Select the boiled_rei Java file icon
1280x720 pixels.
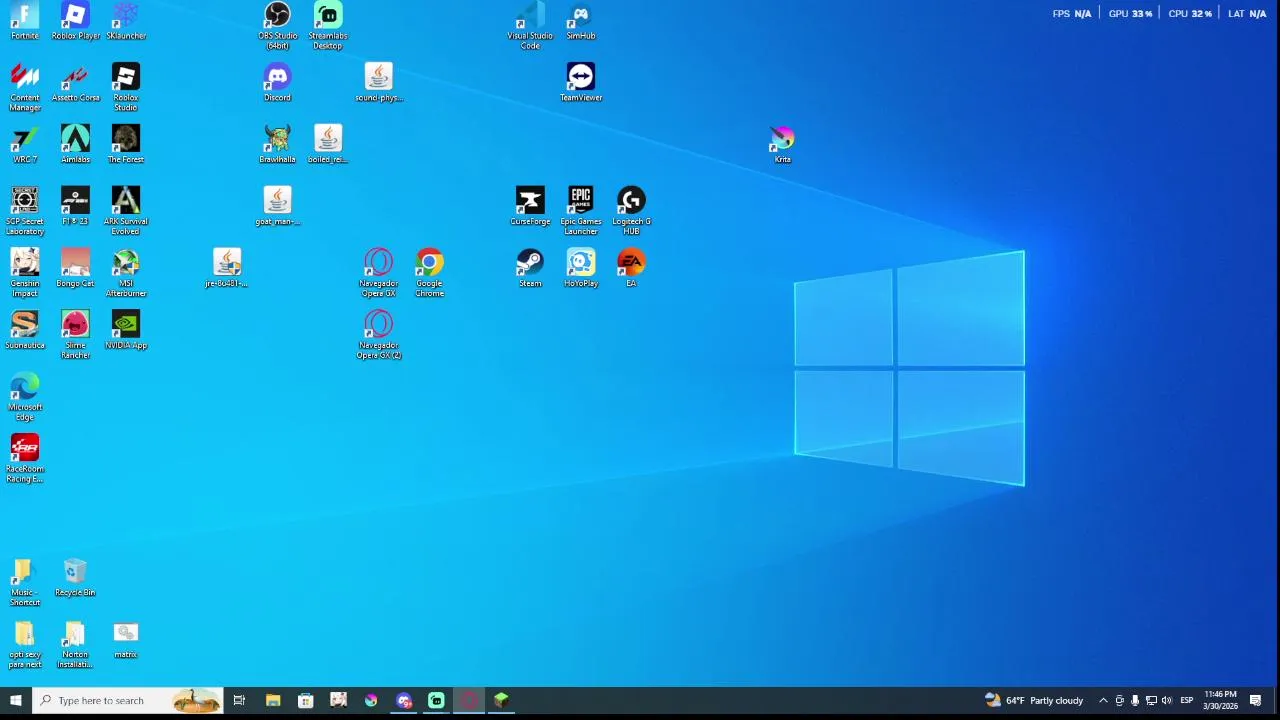[x=328, y=145]
